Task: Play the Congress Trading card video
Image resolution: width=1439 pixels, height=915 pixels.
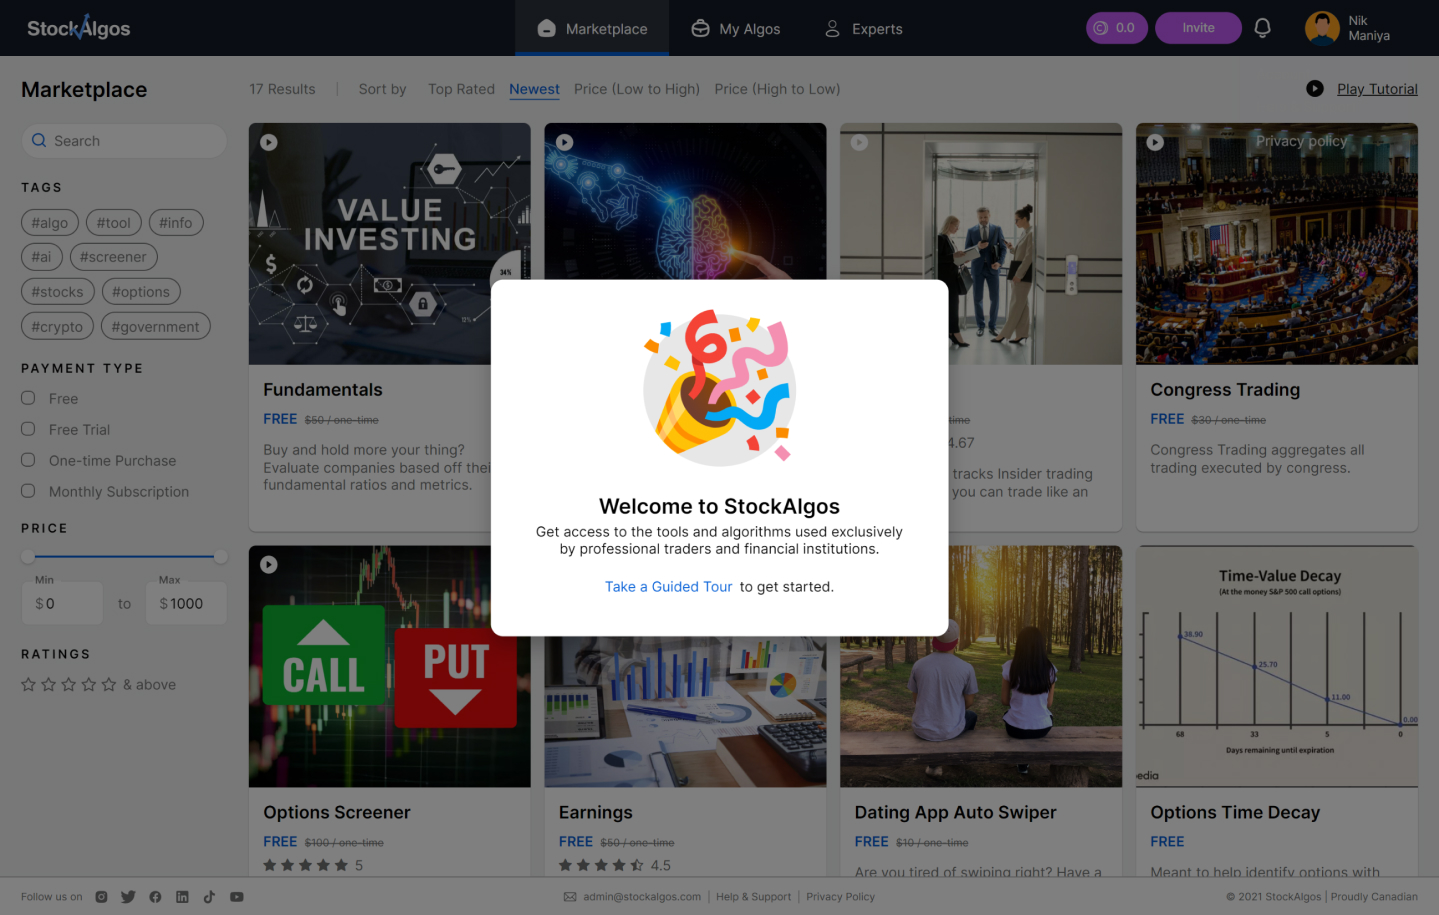Action: (x=1155, y=142)
